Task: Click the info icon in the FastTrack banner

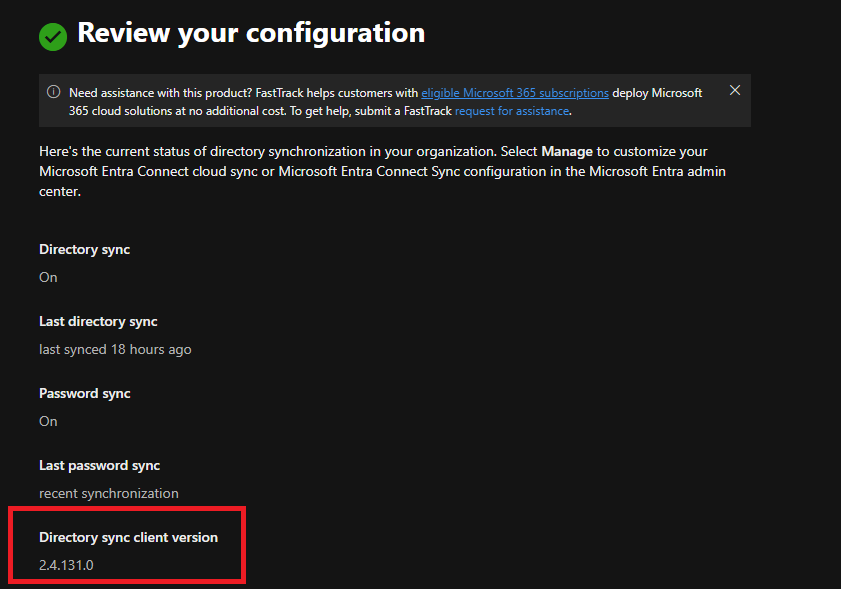Action: [54, 92]
